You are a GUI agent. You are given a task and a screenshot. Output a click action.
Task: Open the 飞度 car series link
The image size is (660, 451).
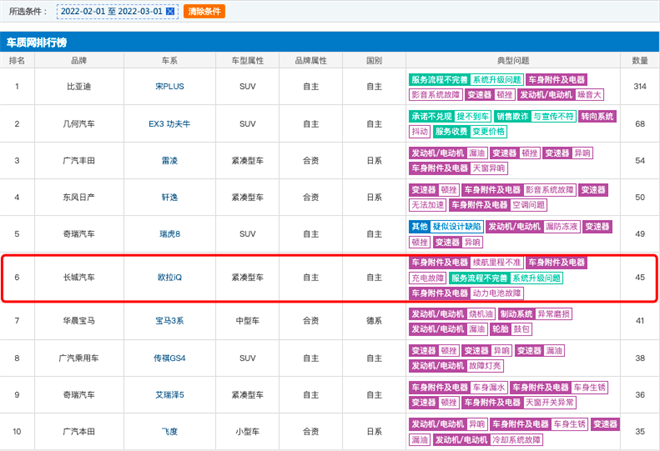point(170,431)
